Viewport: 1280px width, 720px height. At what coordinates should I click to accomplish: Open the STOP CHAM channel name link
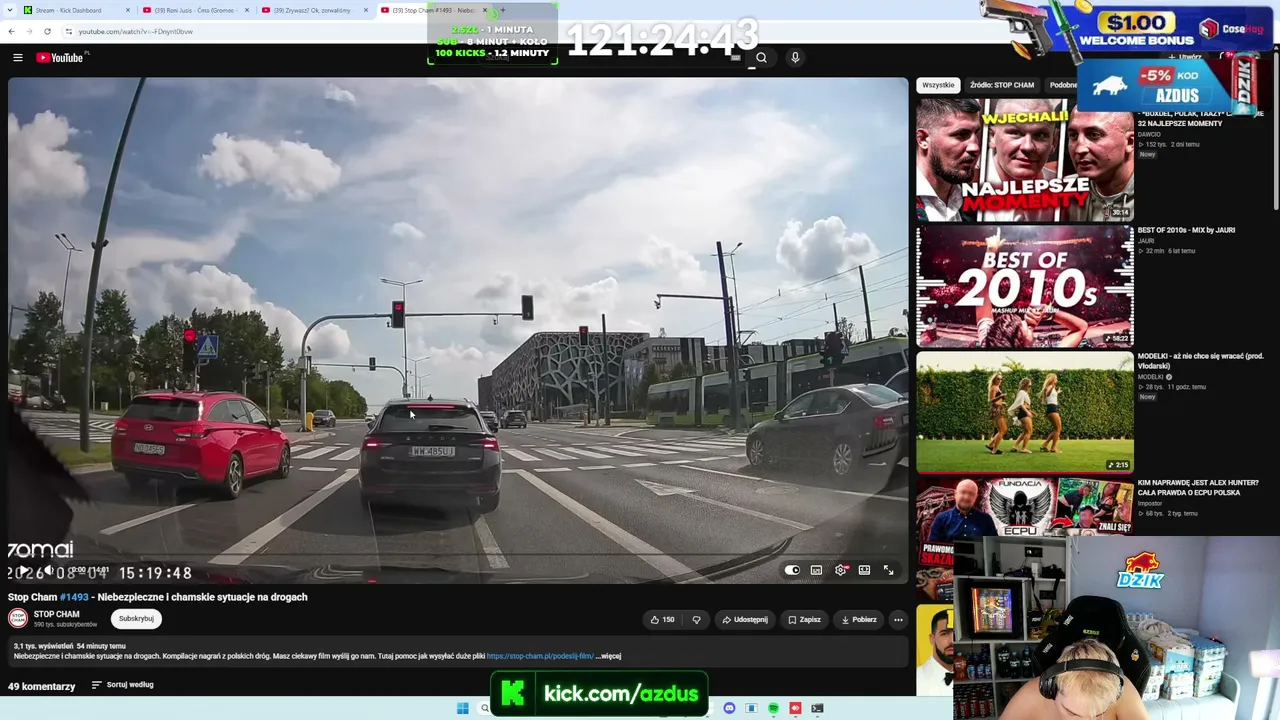[56, 614]
